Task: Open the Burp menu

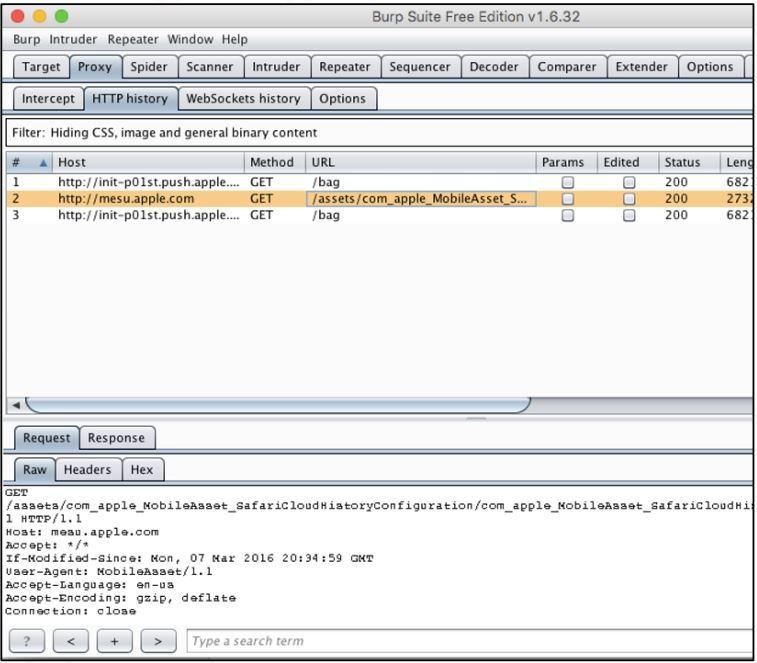Action: 27,40
